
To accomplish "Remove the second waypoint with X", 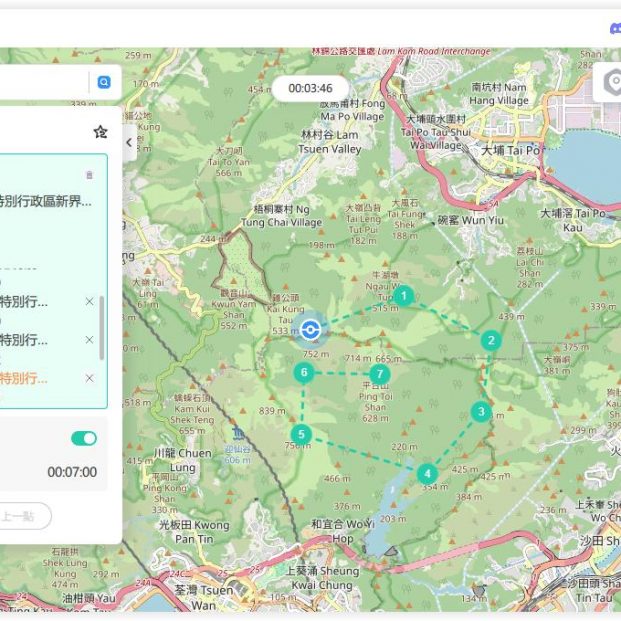I will [x=89, y=340].
